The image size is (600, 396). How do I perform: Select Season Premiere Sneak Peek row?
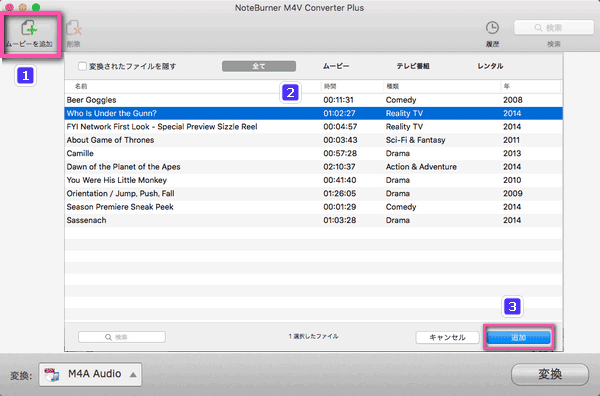click(x=313, y=207)
